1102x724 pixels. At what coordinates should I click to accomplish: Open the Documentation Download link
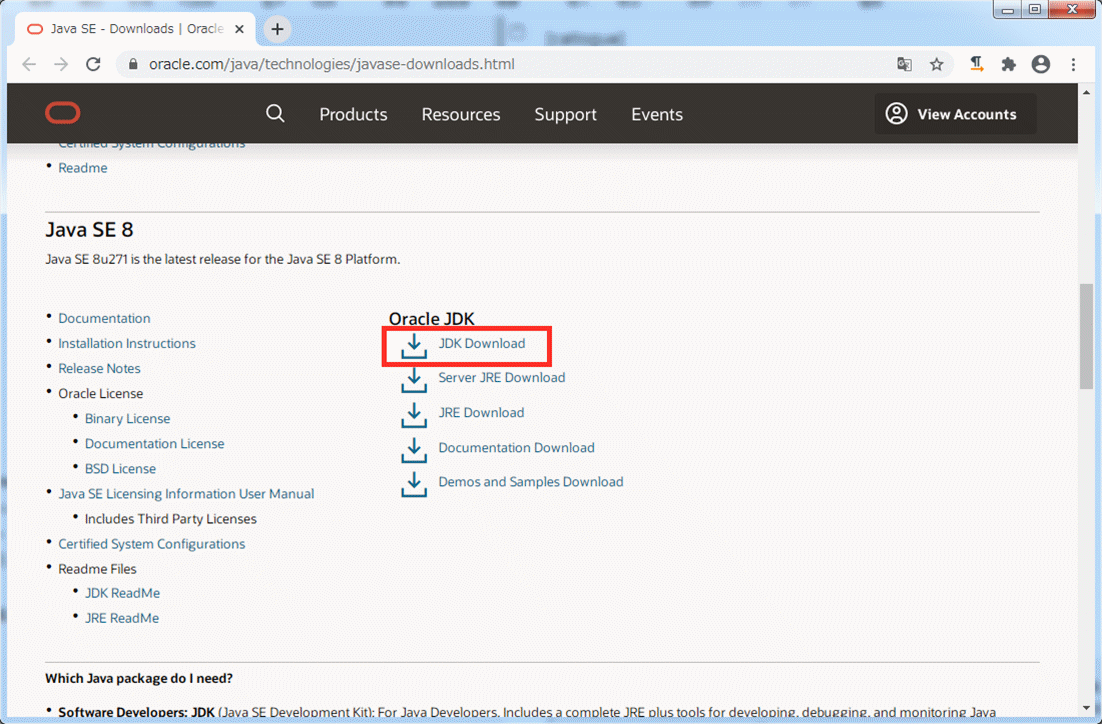click(x=517, y=448)
